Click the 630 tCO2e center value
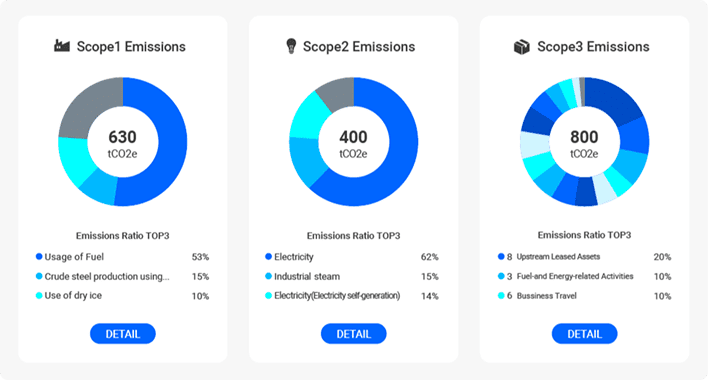This screenshot has height=380, width=708. tap(122, 144)
